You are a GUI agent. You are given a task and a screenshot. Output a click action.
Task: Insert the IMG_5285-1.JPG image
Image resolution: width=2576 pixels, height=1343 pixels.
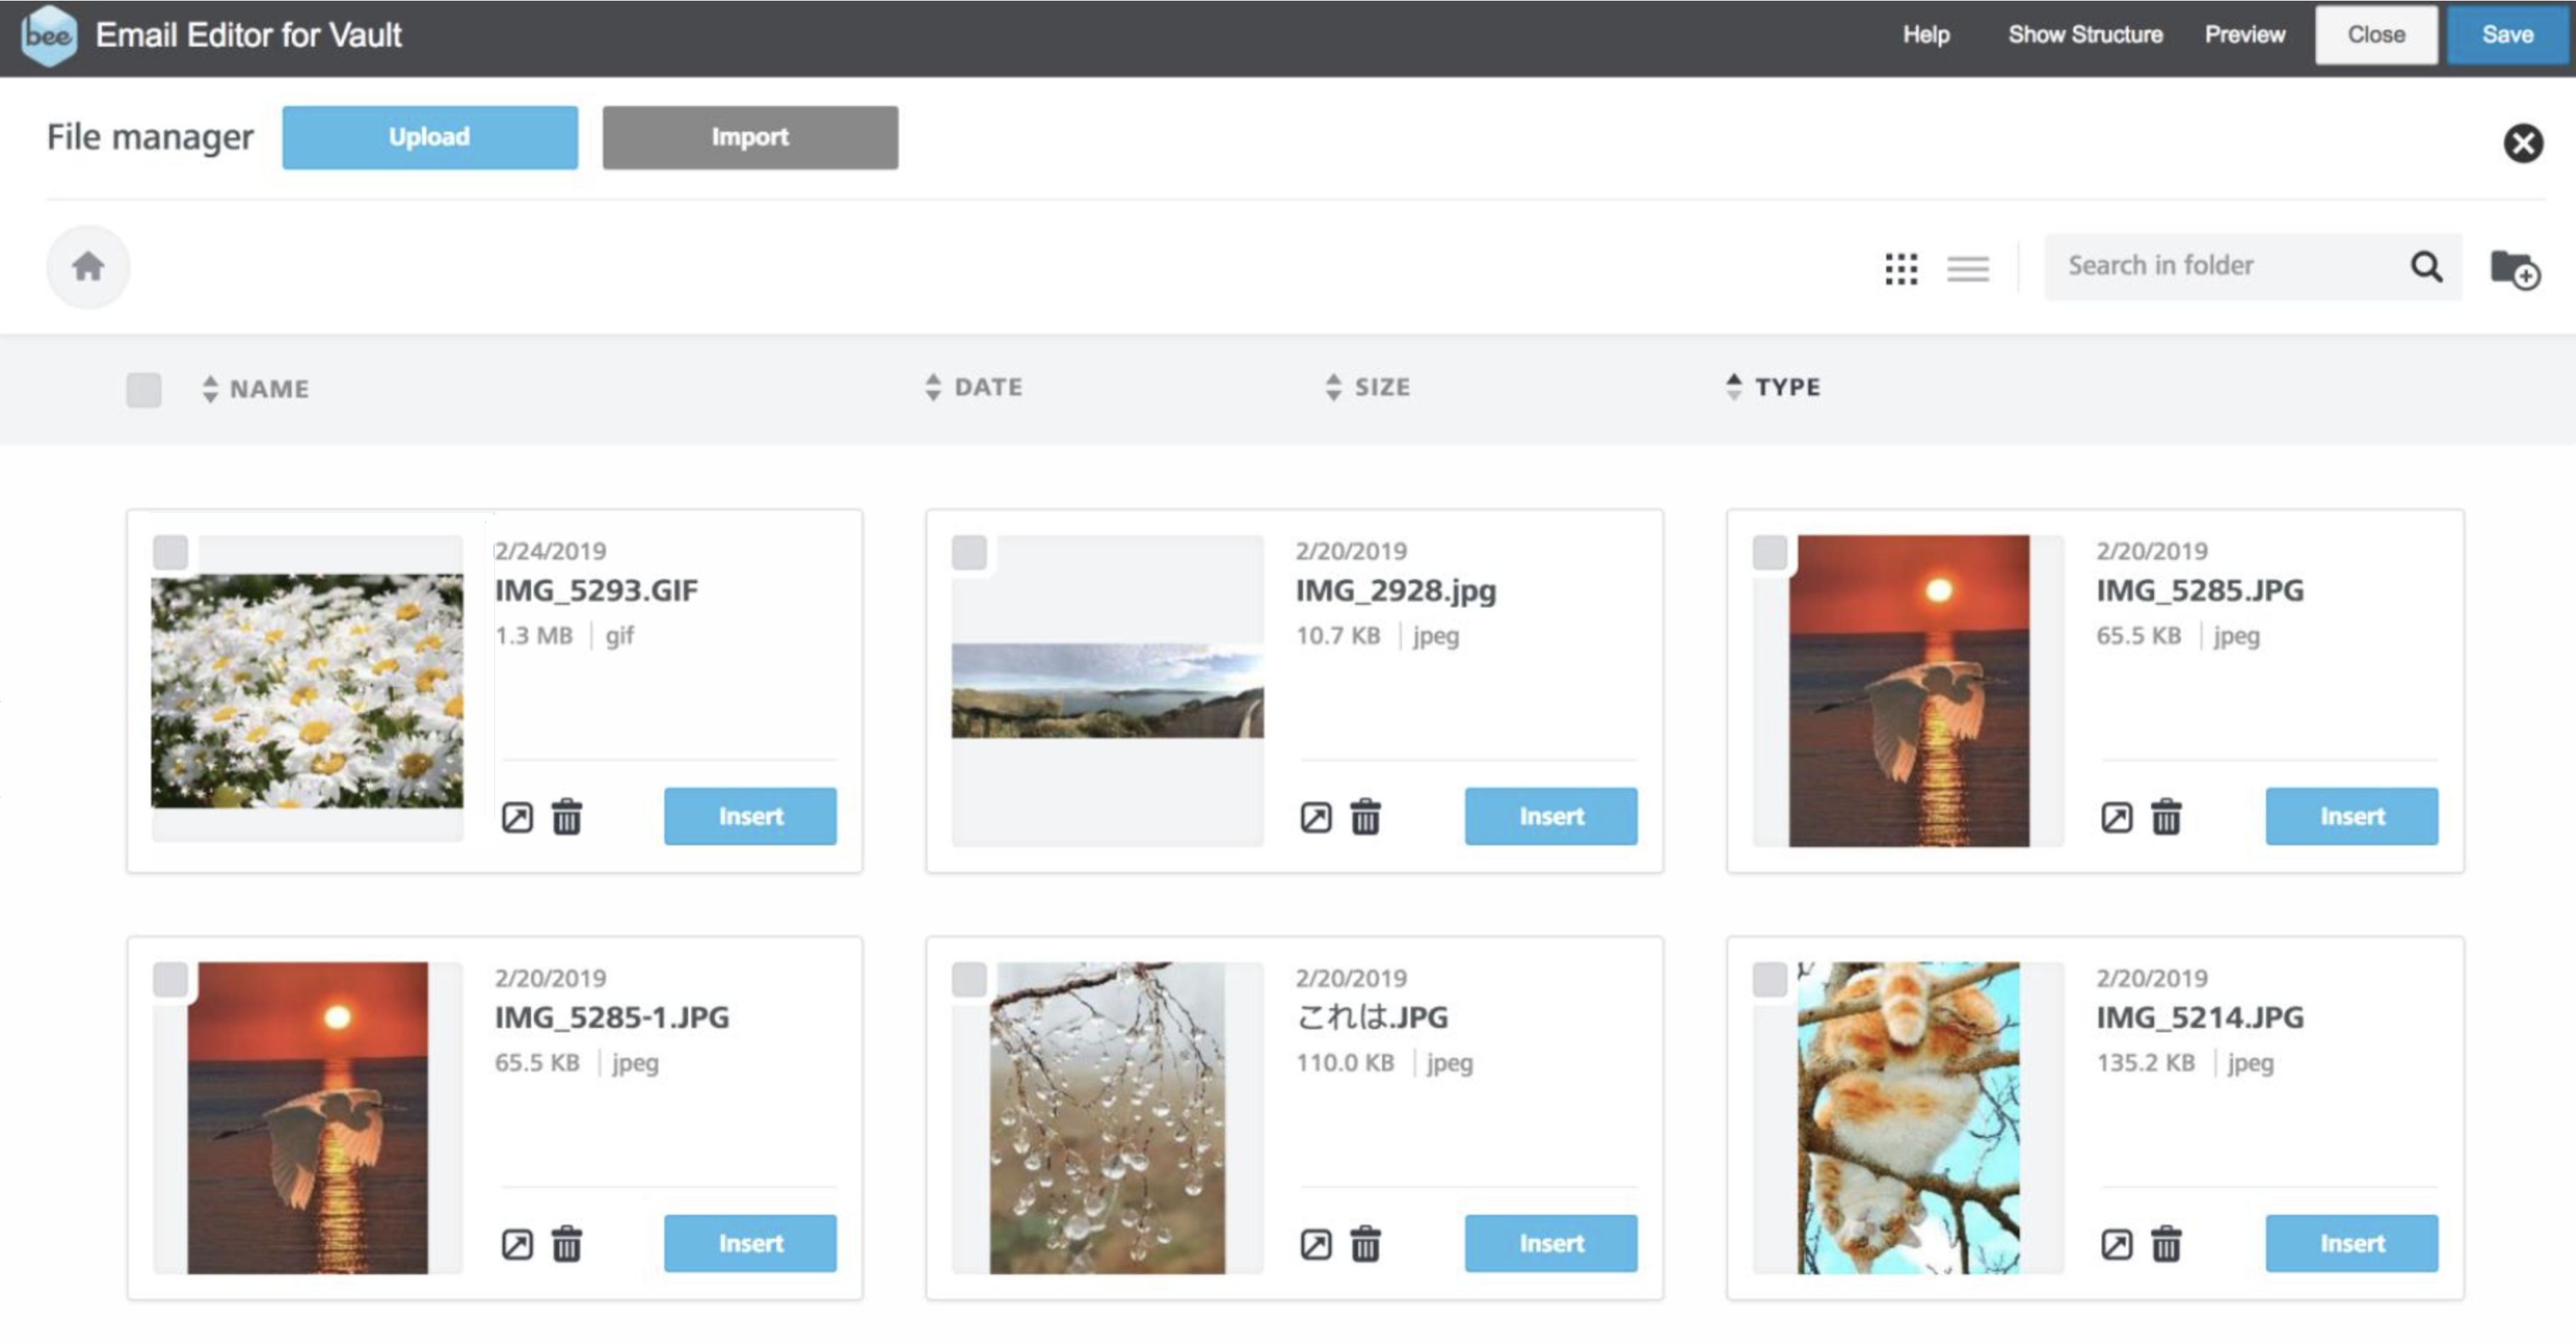750,1243
